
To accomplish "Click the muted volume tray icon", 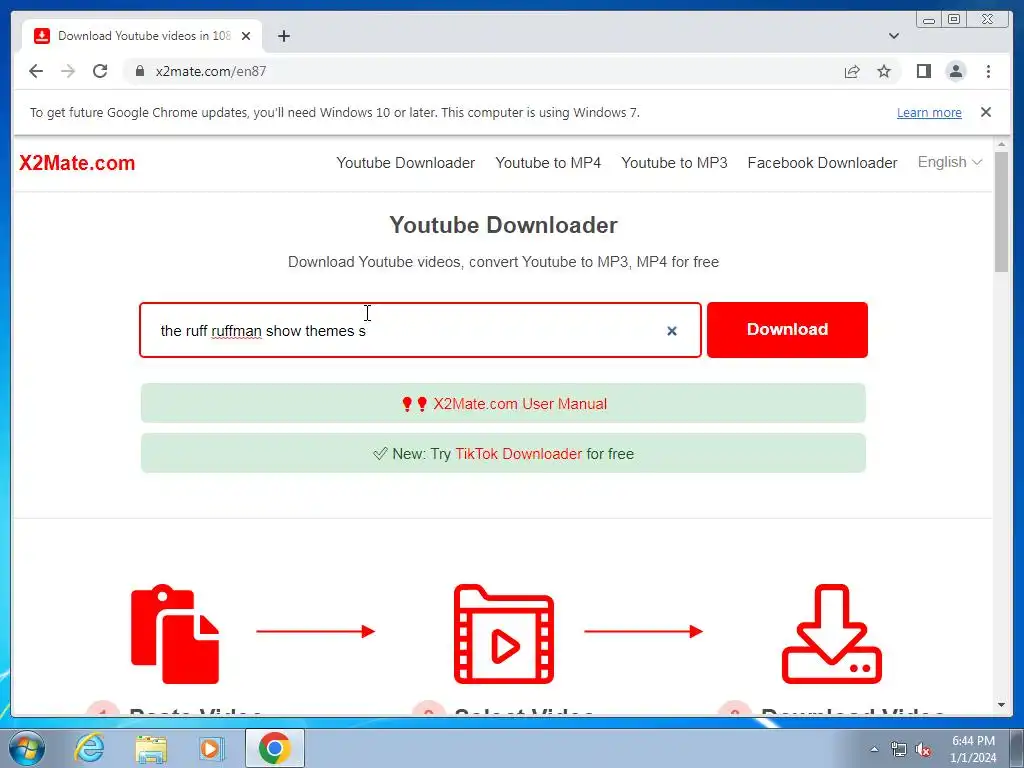I will click(923, 749).
